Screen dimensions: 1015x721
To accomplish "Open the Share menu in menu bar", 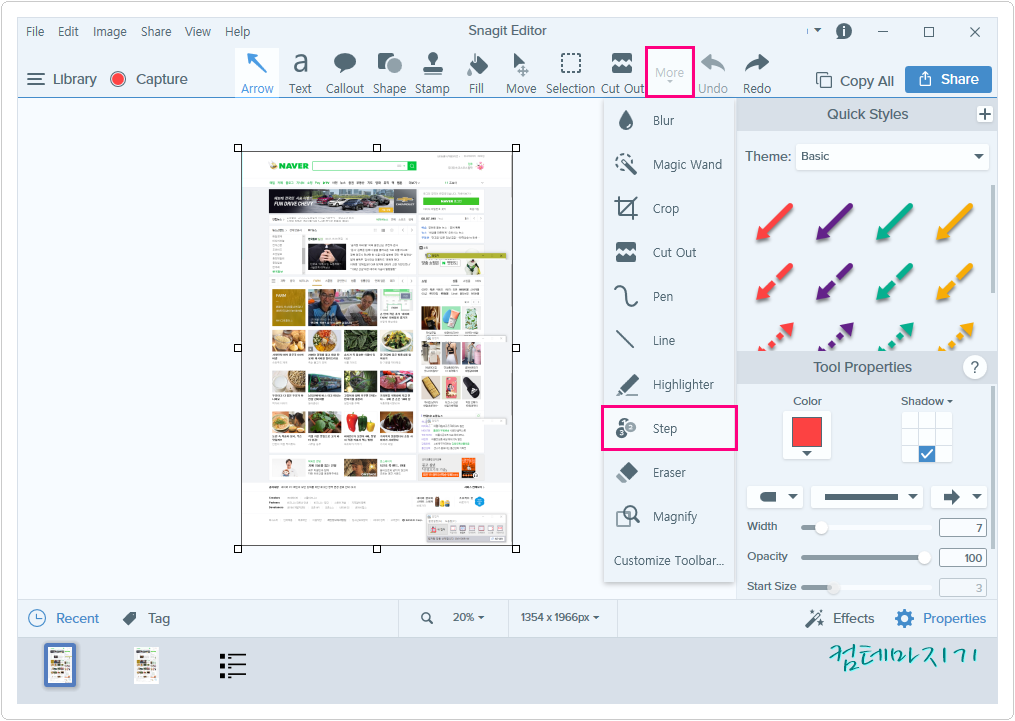I will 156,31.
